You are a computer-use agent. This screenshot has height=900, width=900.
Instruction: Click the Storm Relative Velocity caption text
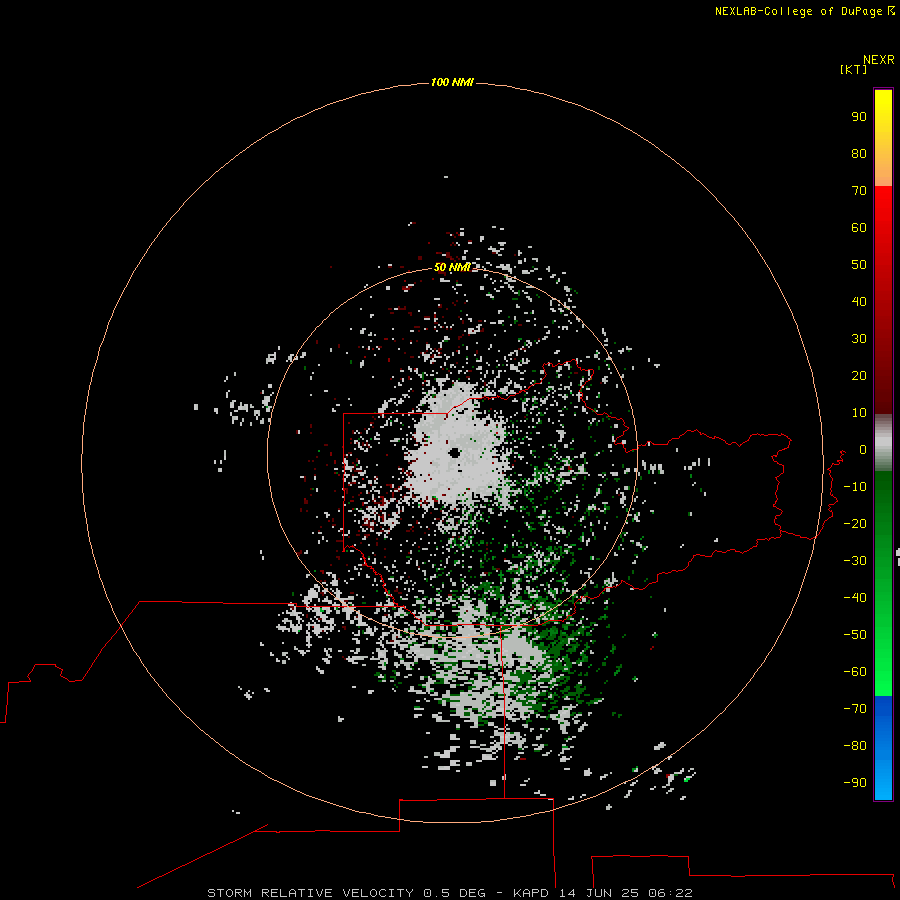click(x=450, y=893)
